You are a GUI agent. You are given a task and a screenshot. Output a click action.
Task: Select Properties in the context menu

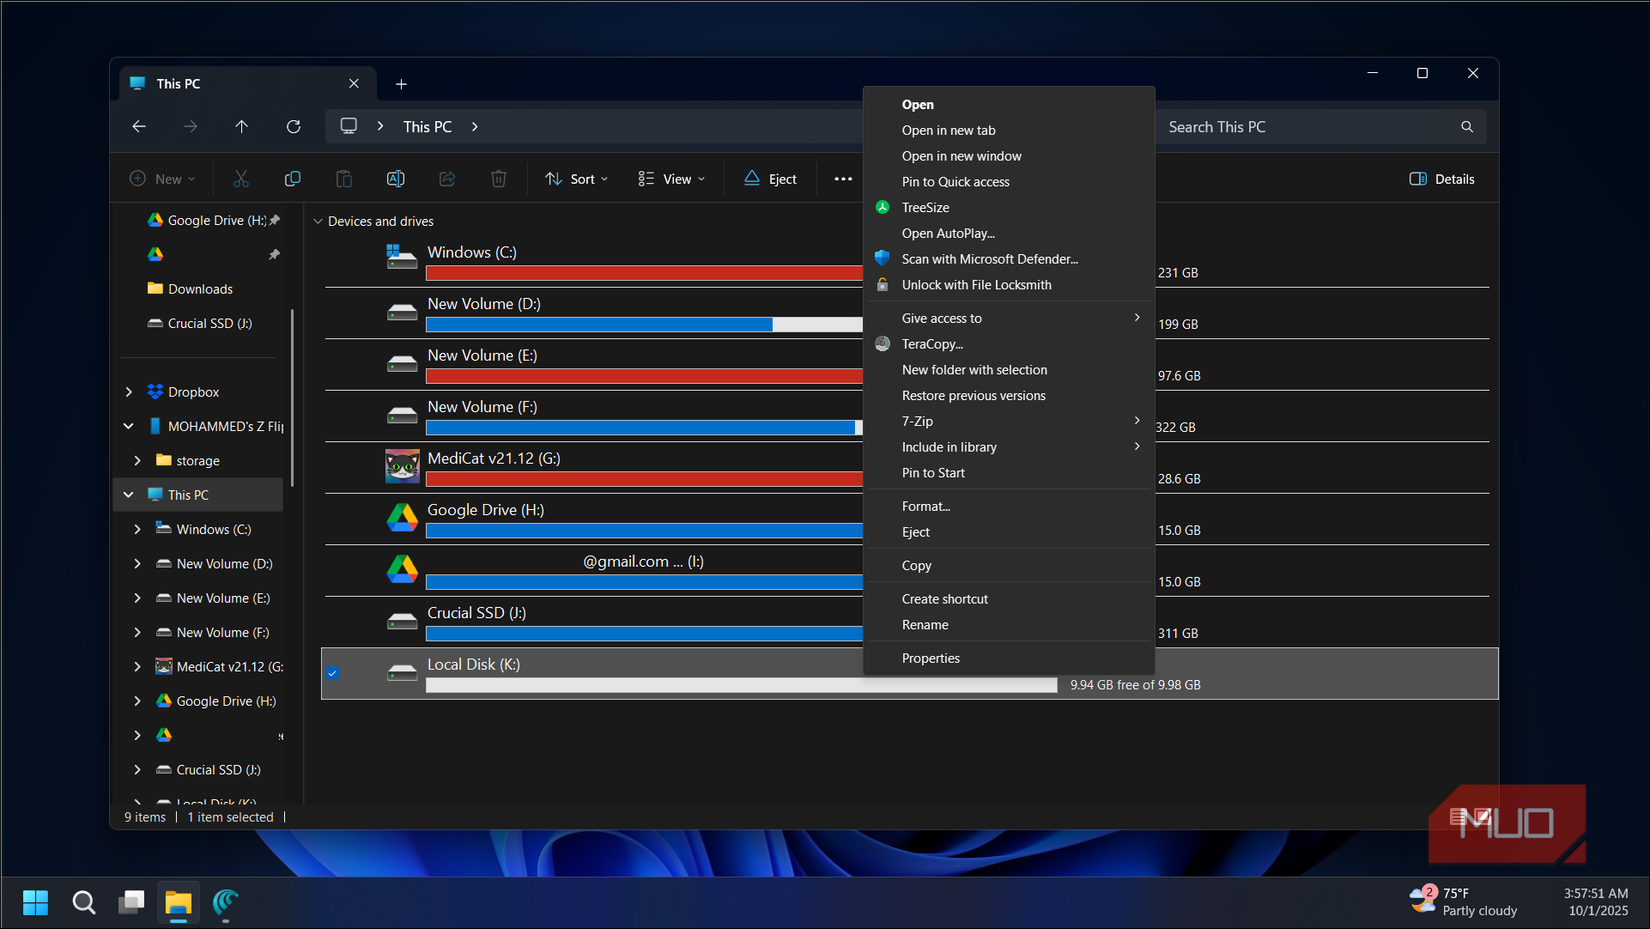(x=930, y=658)
